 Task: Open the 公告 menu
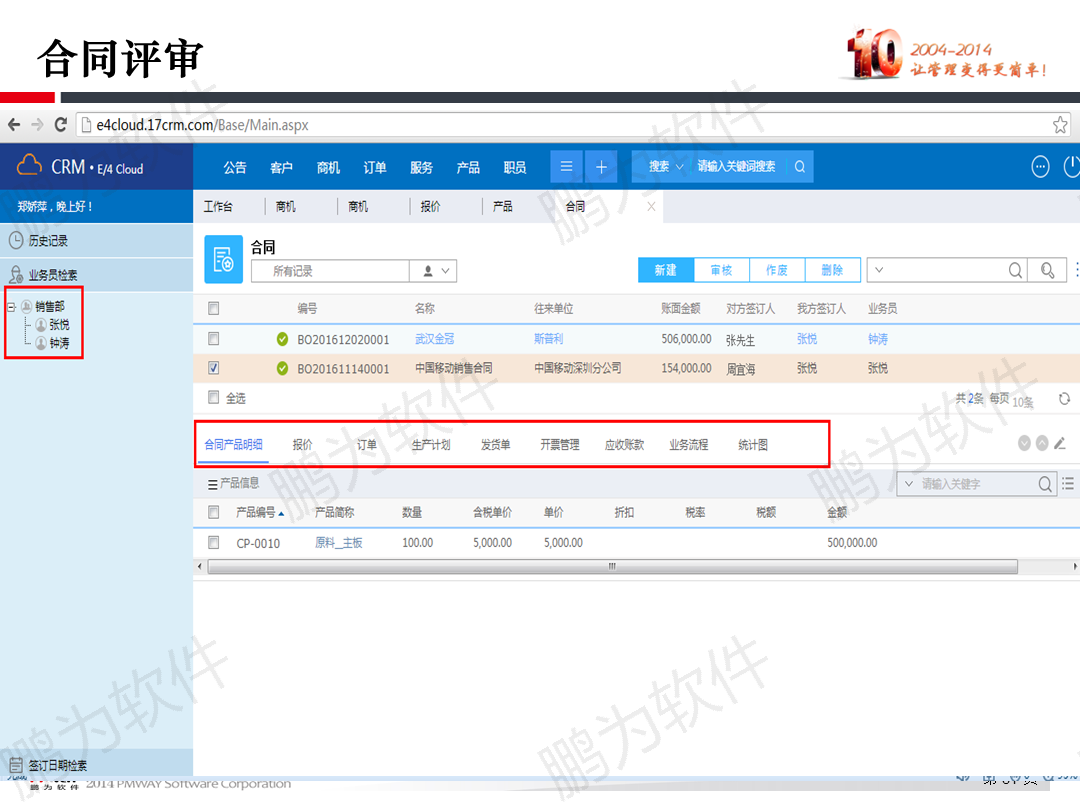pyautogui.click(x=235, y=167)
